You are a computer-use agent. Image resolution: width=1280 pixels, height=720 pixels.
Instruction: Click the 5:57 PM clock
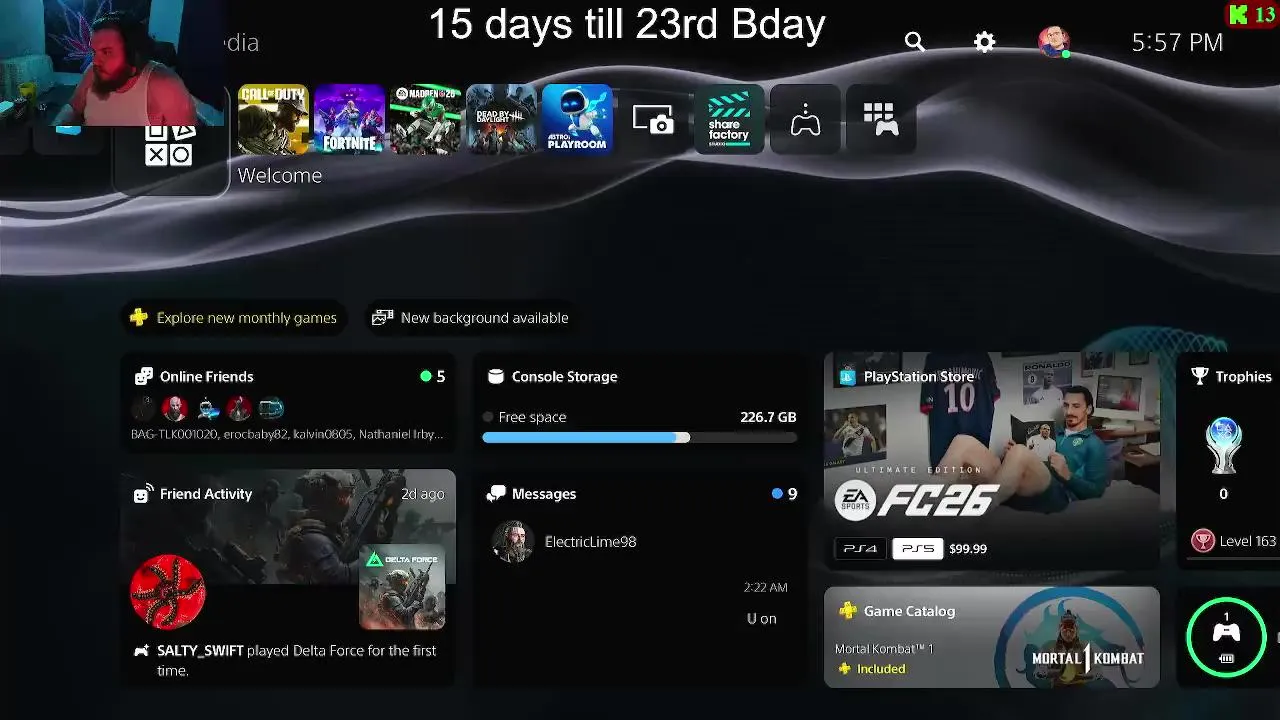1177,42
